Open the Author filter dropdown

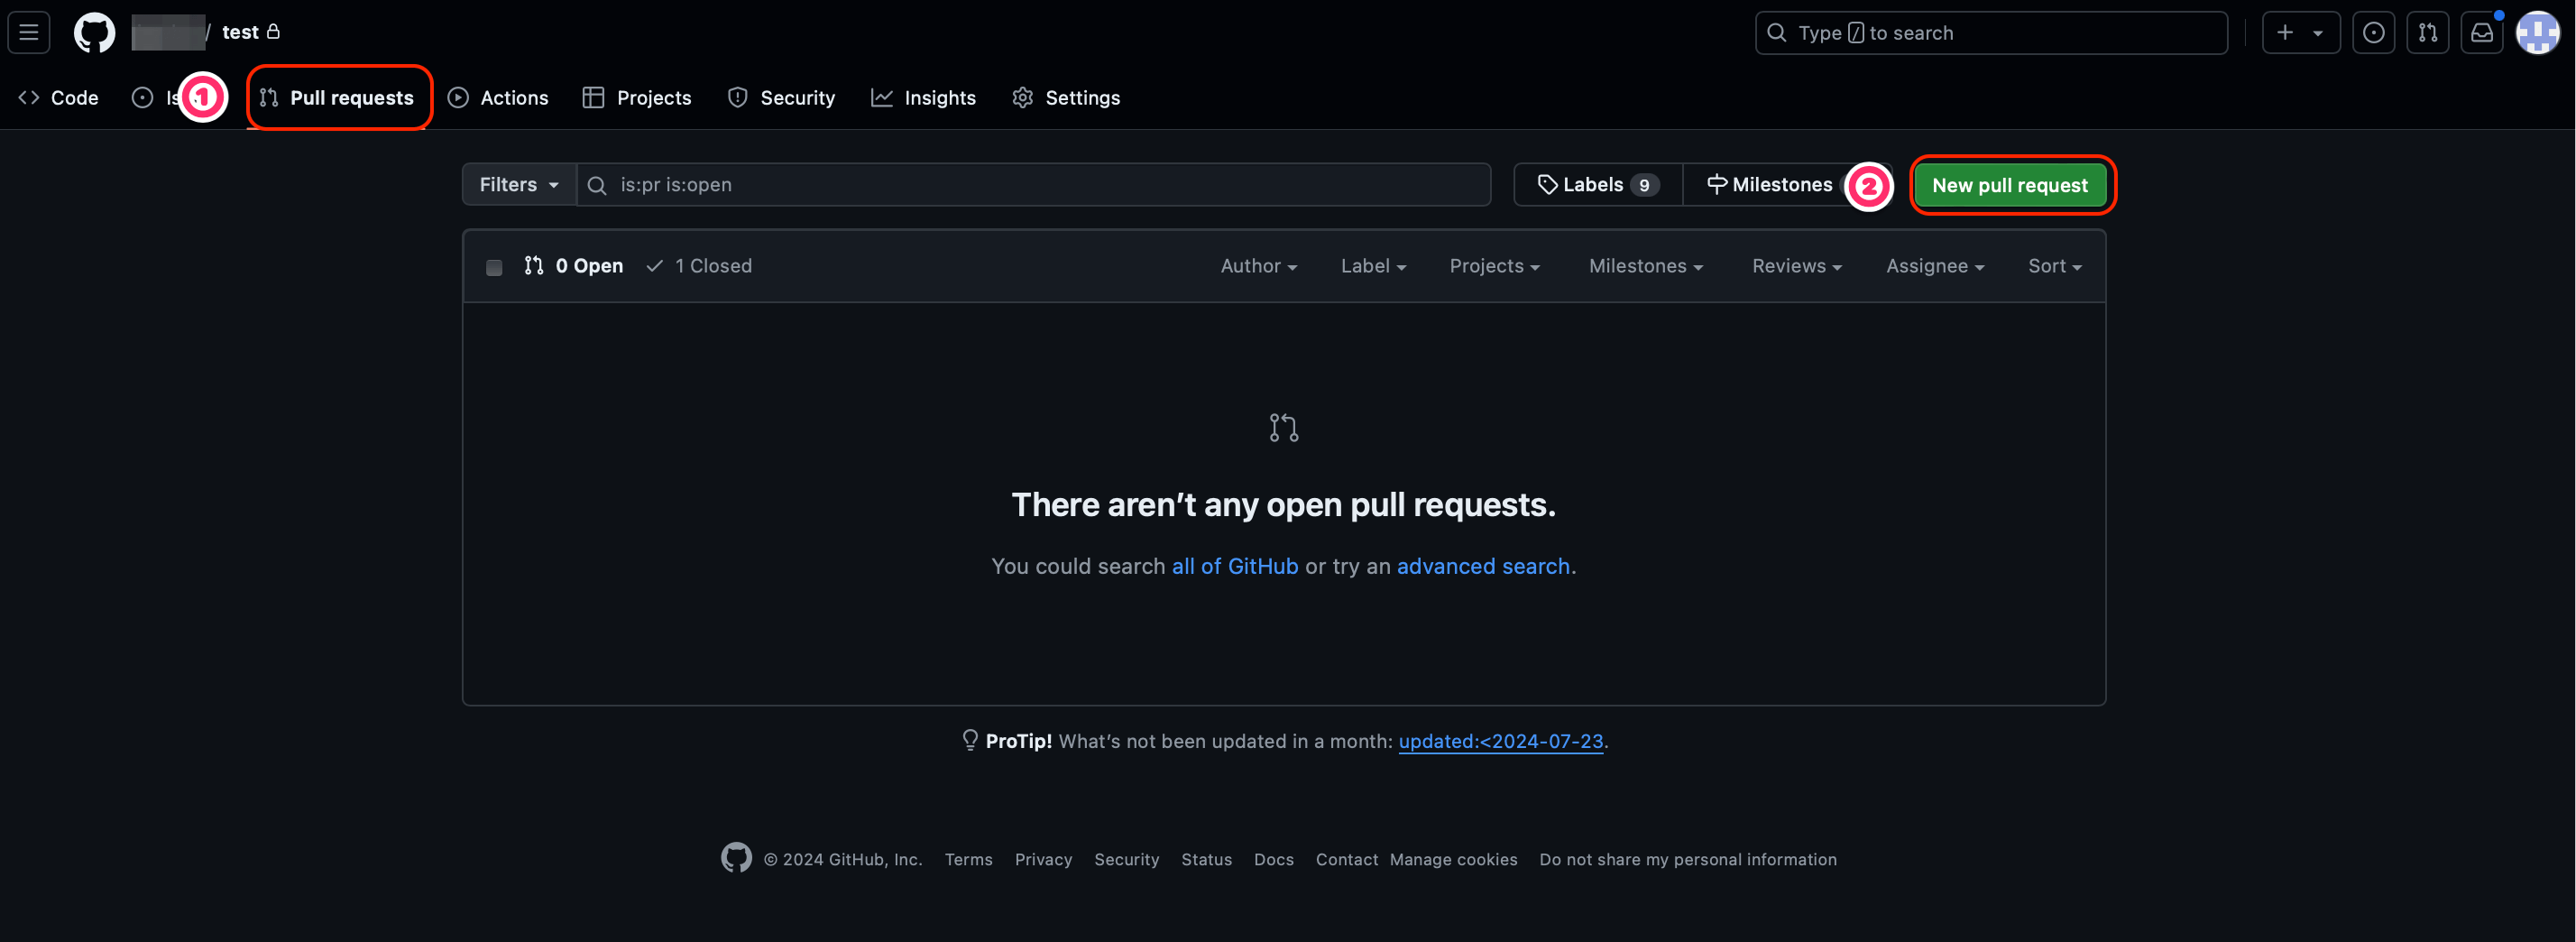coord(1258,266)
